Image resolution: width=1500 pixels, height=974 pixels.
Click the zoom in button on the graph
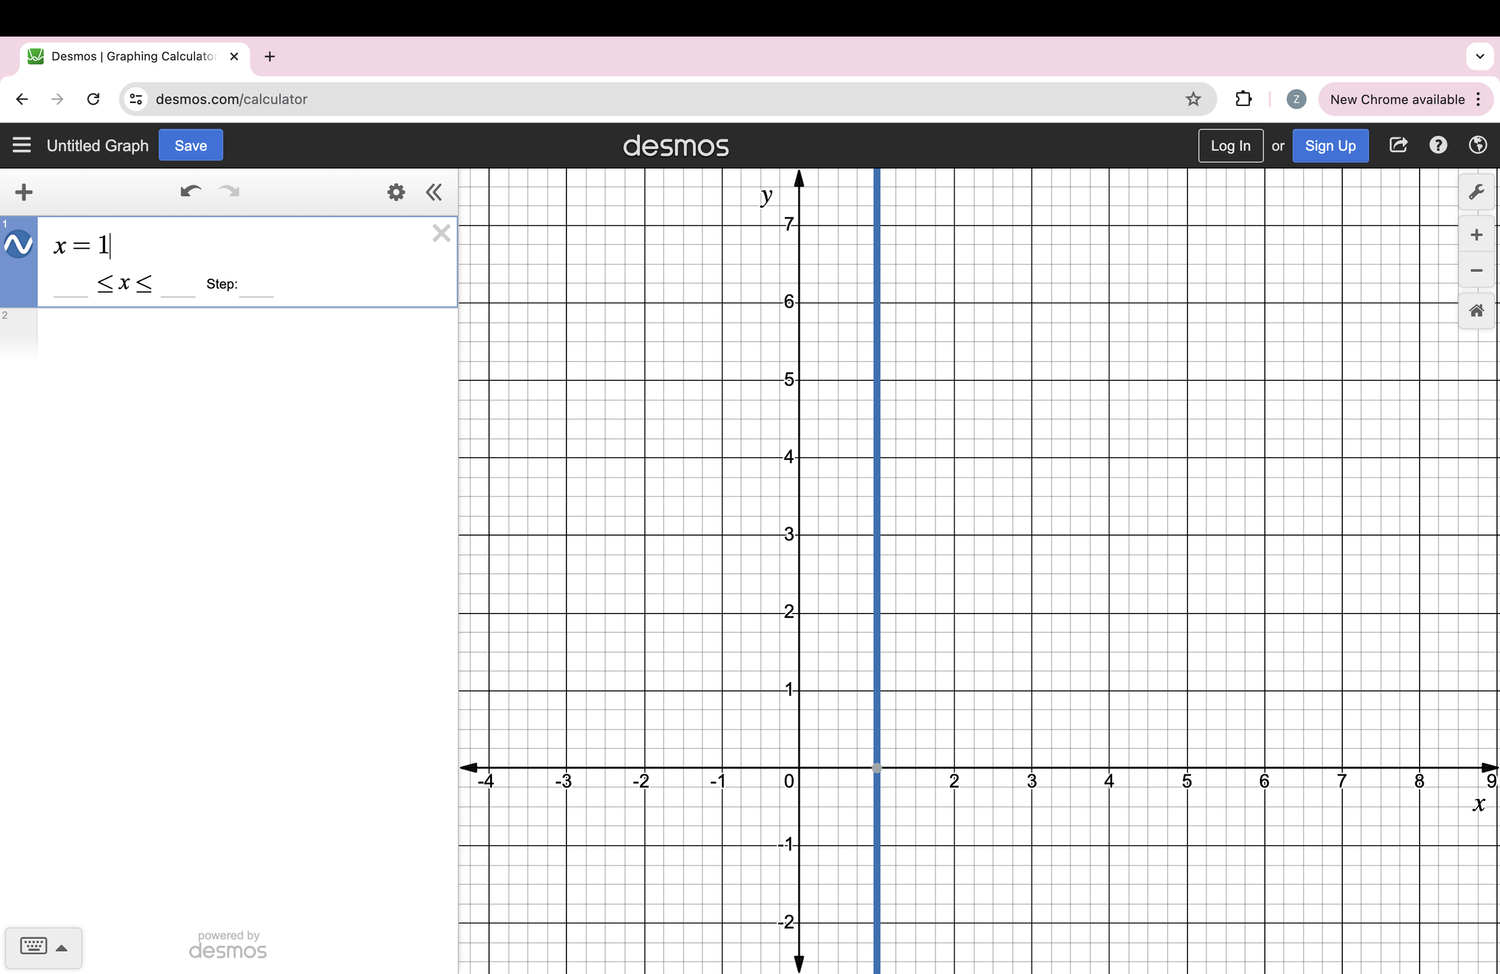[1476, 234]
